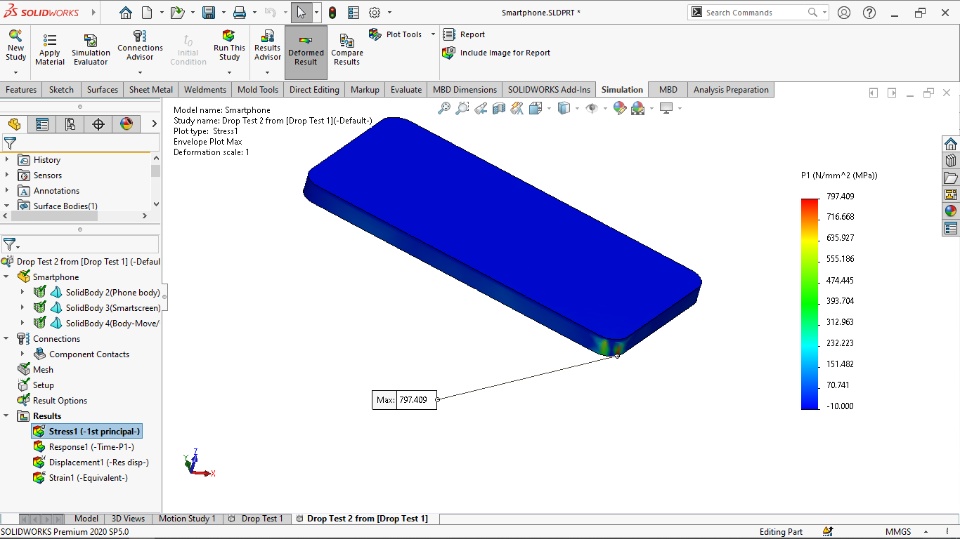
Task: Open the File Properties list icon
Action: coord(353,12)
